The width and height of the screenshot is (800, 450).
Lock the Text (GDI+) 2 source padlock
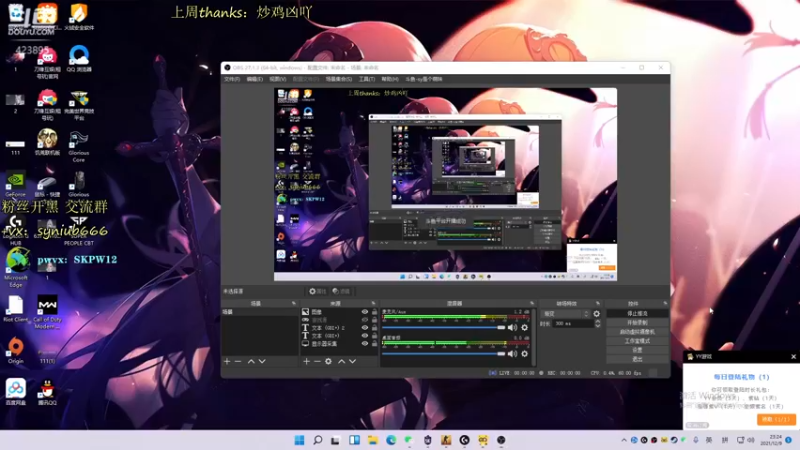(374, 328)
